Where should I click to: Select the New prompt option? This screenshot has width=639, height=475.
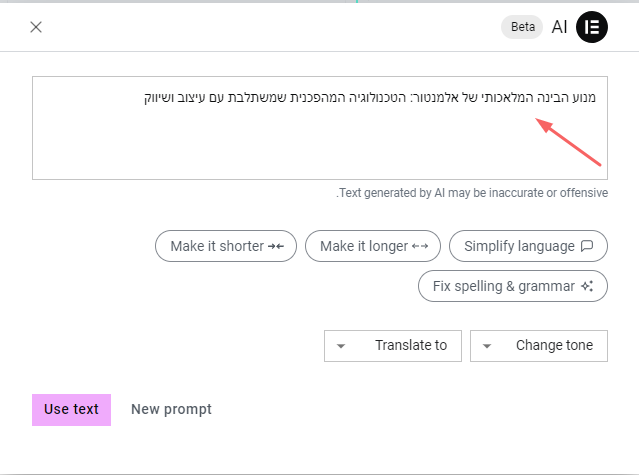pyautogui.click(x=171, y=409)
